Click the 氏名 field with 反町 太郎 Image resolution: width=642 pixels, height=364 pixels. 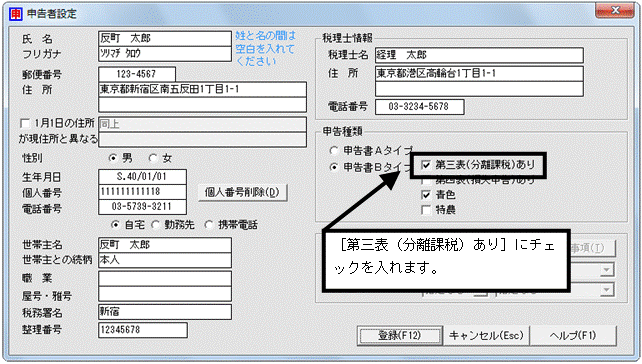click(x=165, y=38)
